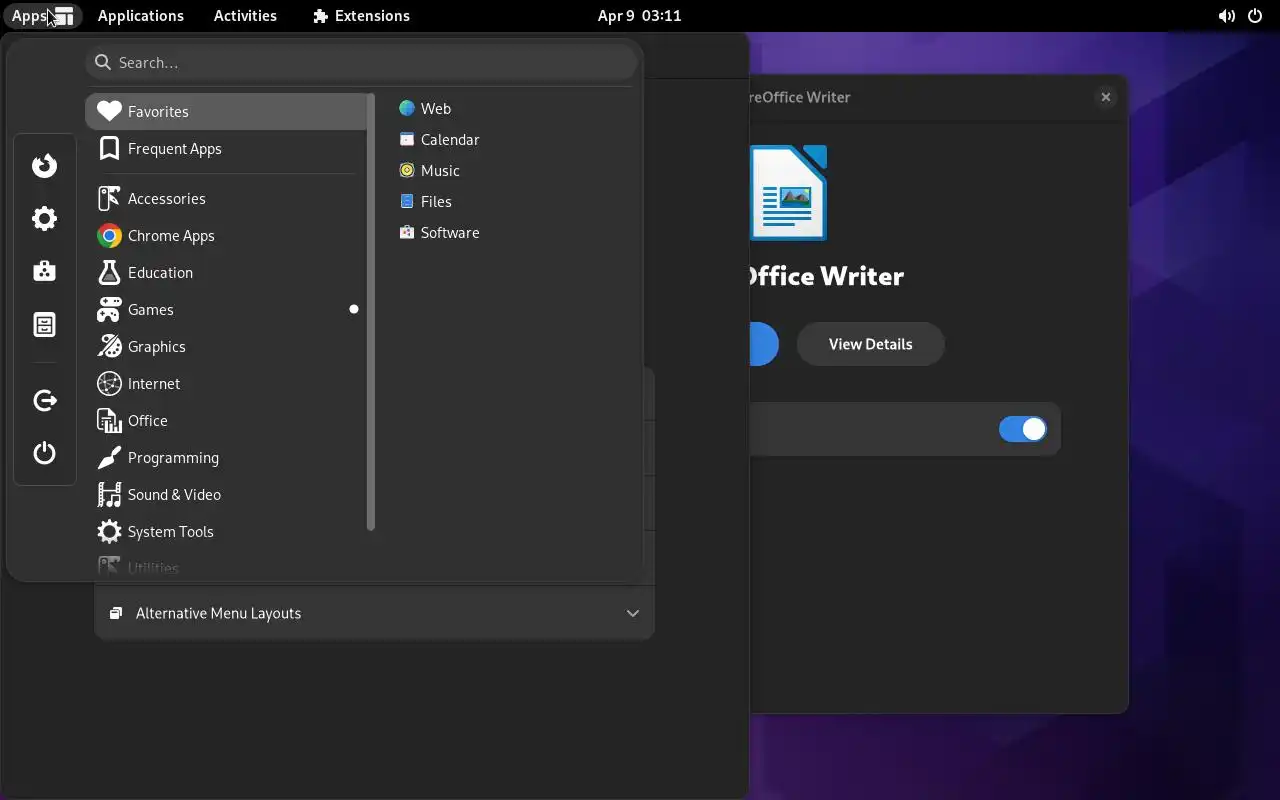Open the Apps menu button

[x=43, y=16]
